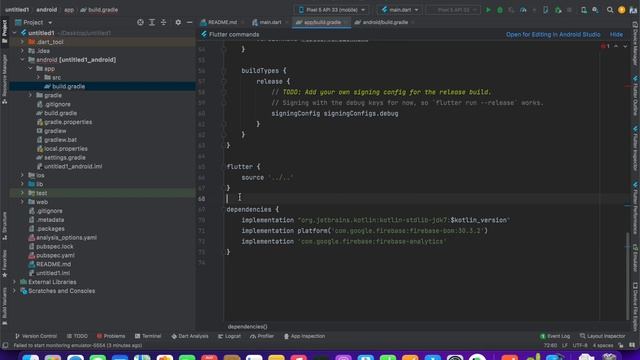The height and width of the screenshot is (360, 640).
Task: Click the Hide link in Flutter commands bar
Action: click(x=616, y=35)
